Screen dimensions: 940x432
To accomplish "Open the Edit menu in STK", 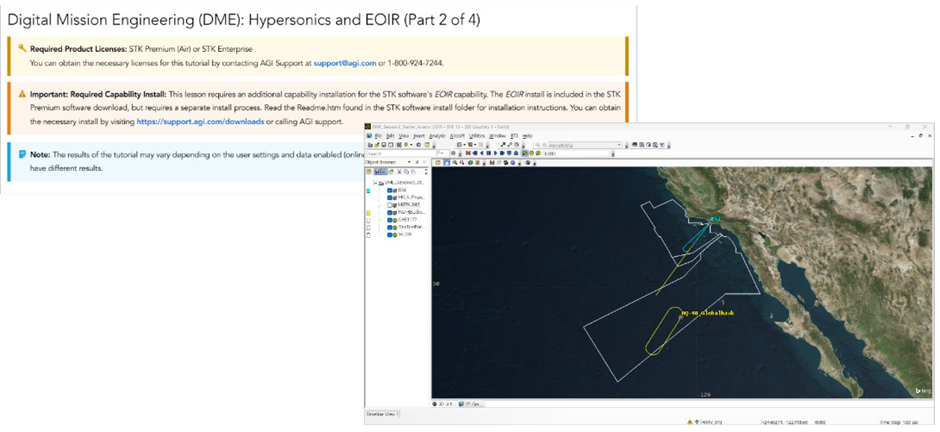I will 390,136.
